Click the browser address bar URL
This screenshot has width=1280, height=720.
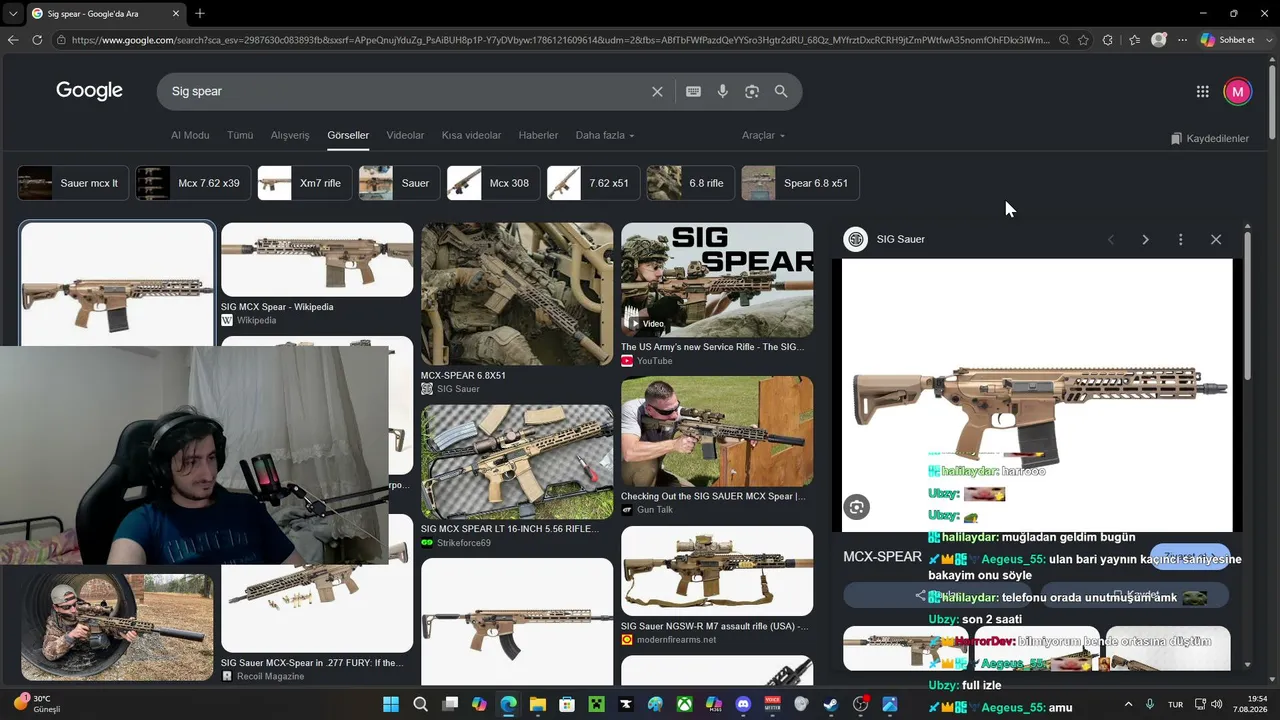point(560,40)
